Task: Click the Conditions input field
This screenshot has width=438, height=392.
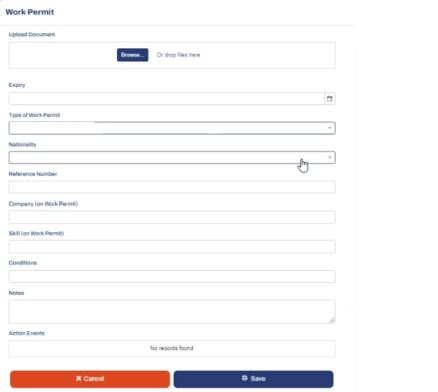Action: (172, 276)
